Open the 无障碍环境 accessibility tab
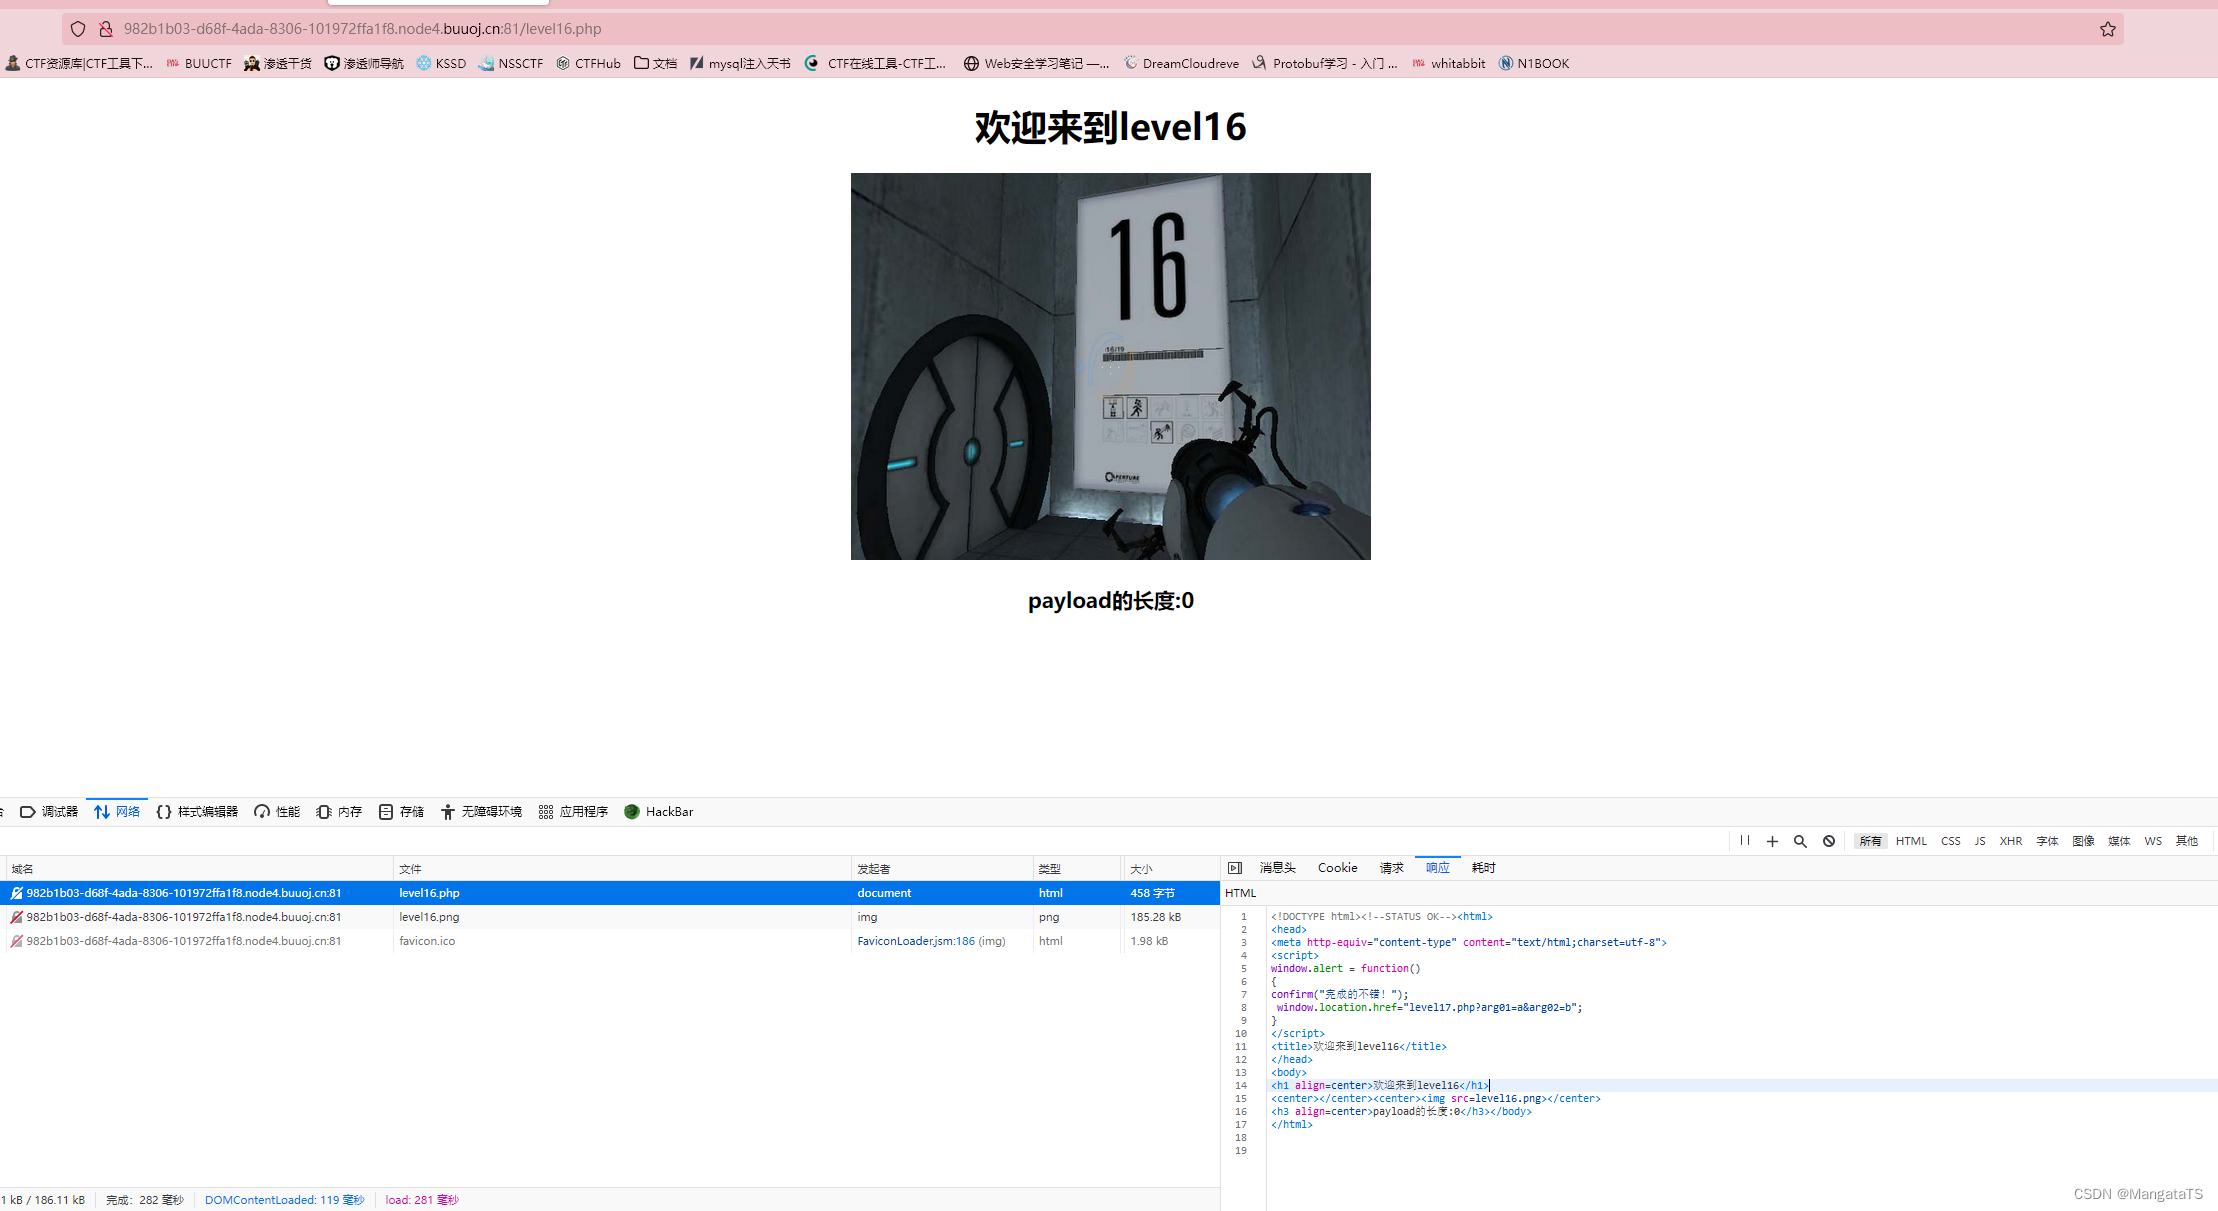Viewport: 2218px width, 1211px height. [481, 812]
